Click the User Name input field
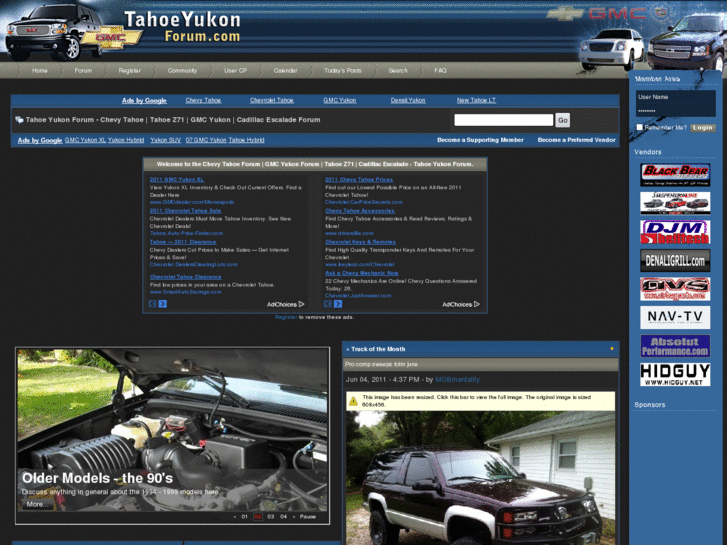The image size is (727, 545). [x=676, y=97]
